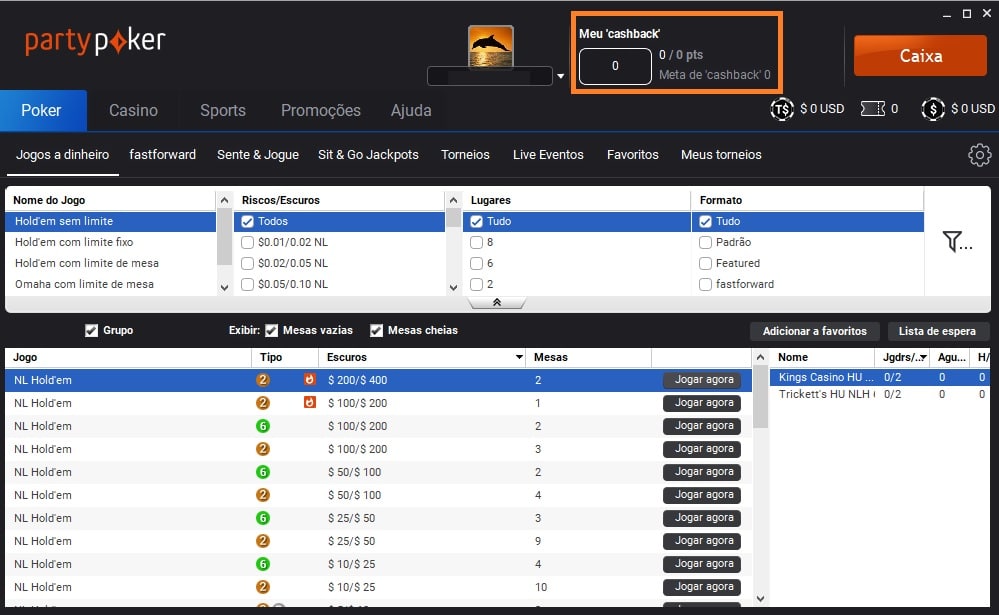Screen dimensions: 999x615
Task: Click the tickets icon
Action: click(x=872, y=109)
